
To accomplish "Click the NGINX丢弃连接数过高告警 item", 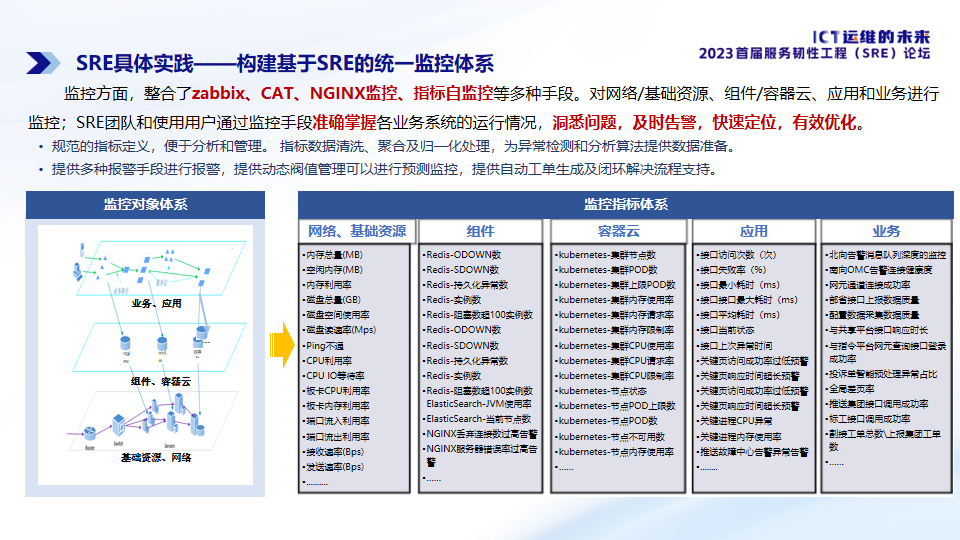I will click(481, 434).
